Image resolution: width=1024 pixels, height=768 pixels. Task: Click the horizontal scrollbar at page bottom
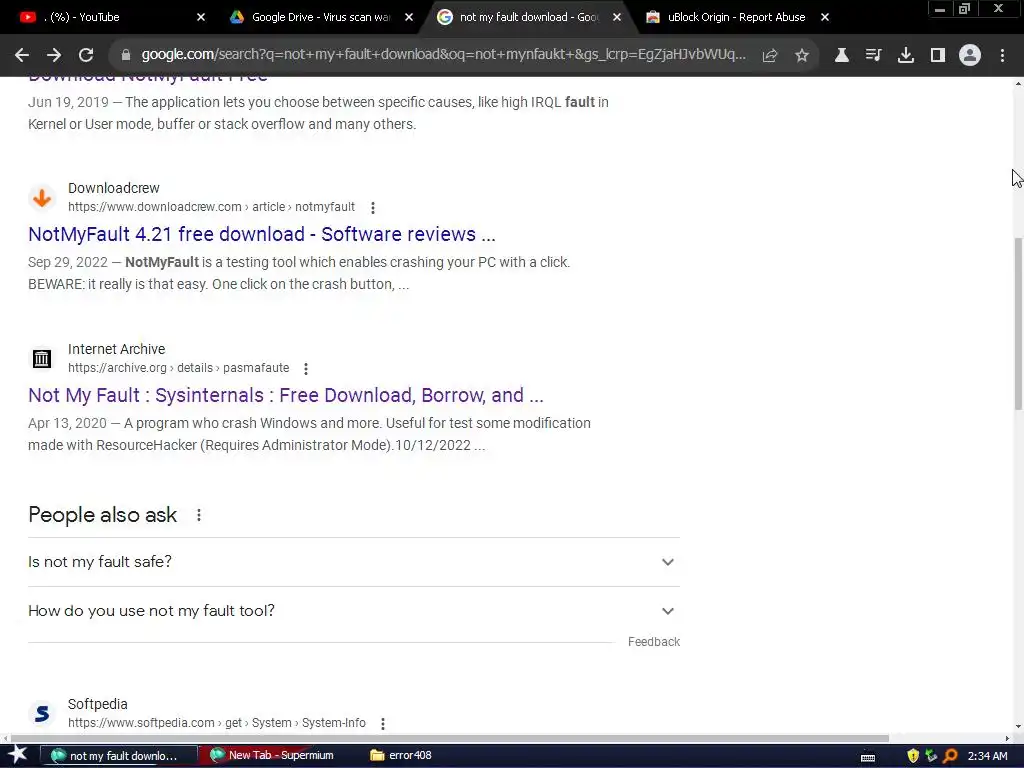(x=449, y=739)
